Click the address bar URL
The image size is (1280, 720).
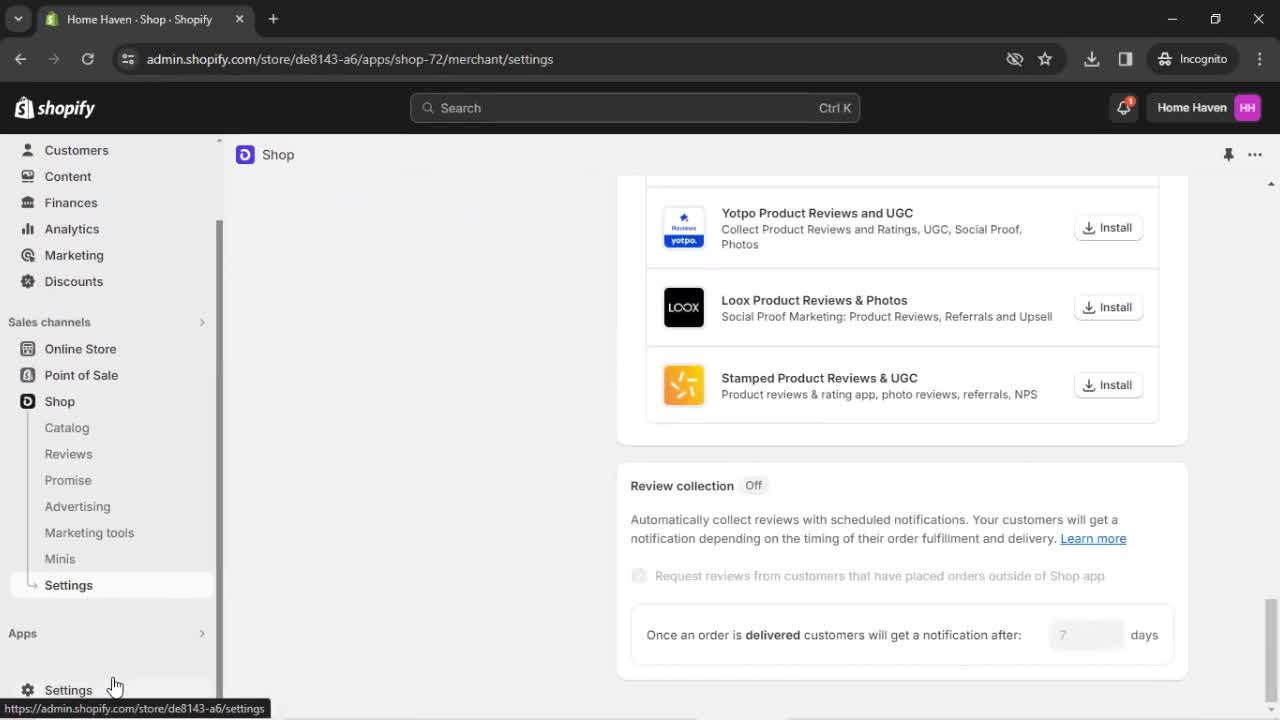[x=350, y=59]
